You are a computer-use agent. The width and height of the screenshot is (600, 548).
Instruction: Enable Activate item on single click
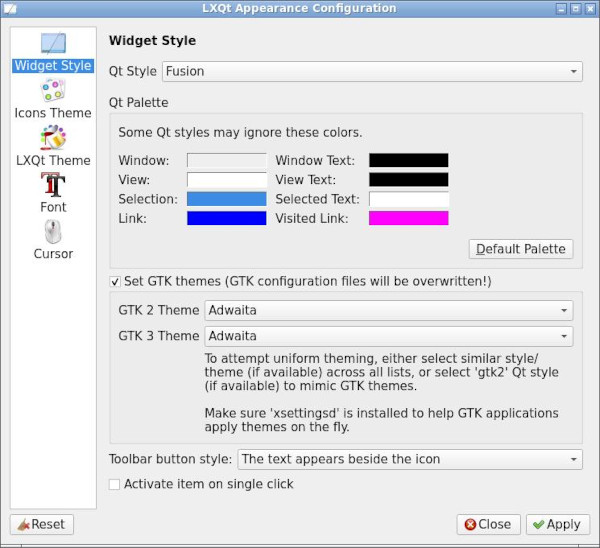115,484
